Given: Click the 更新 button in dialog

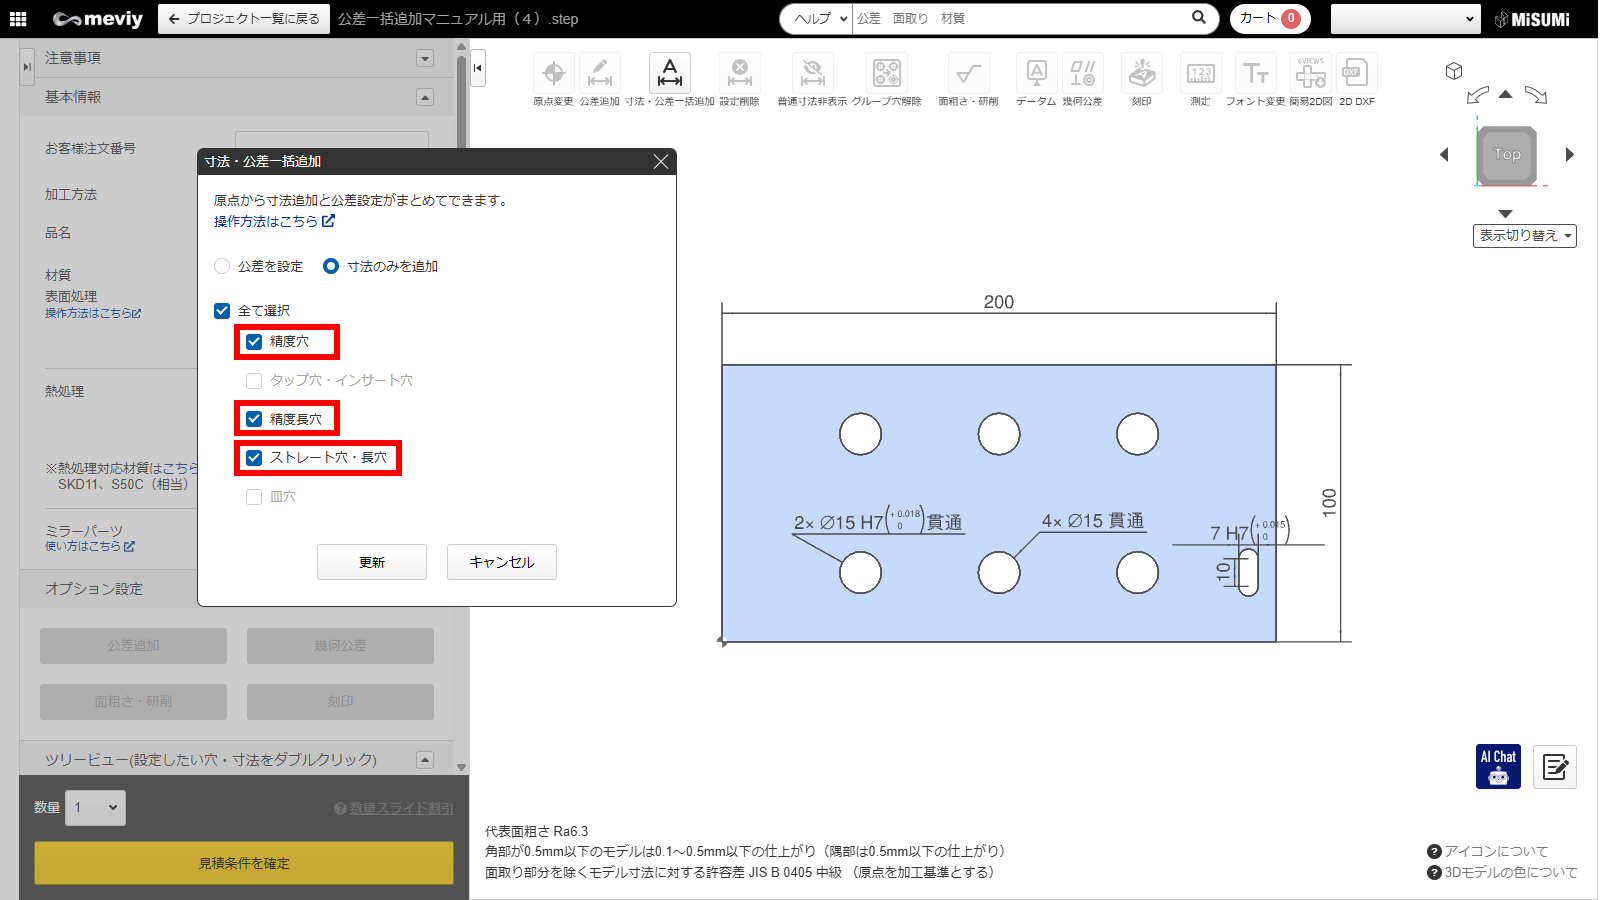Looking at the screenshot, I should [372, 562].
